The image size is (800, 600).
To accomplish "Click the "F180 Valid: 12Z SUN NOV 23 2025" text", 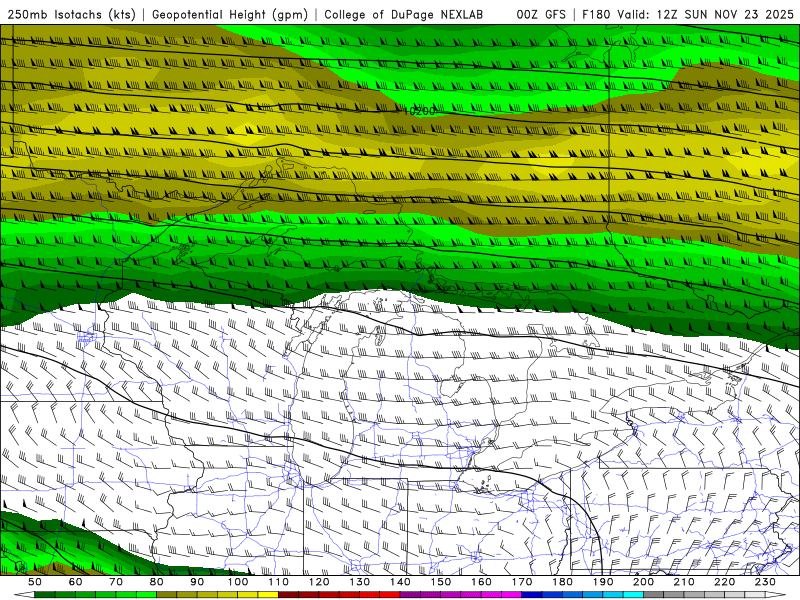I will click(x=688, y=14).
